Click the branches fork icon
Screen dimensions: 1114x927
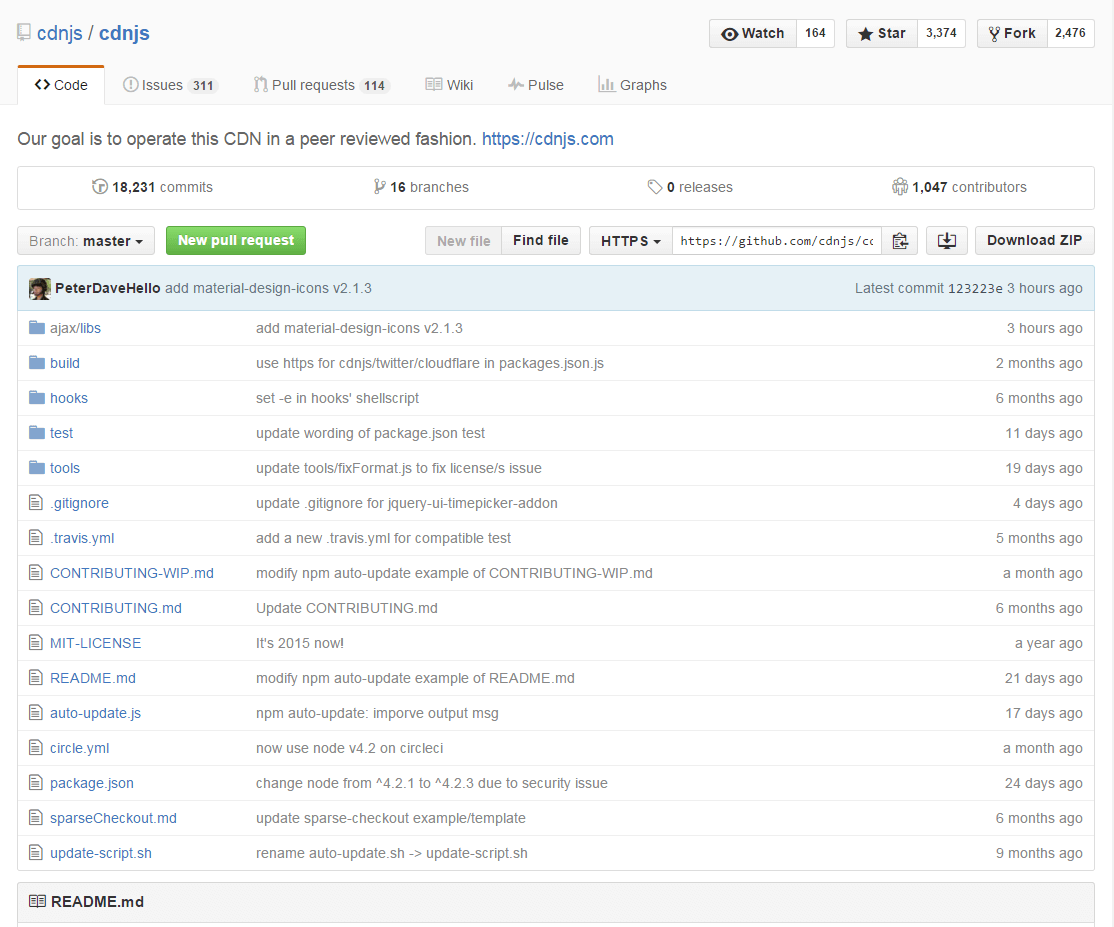coord(379,187)
